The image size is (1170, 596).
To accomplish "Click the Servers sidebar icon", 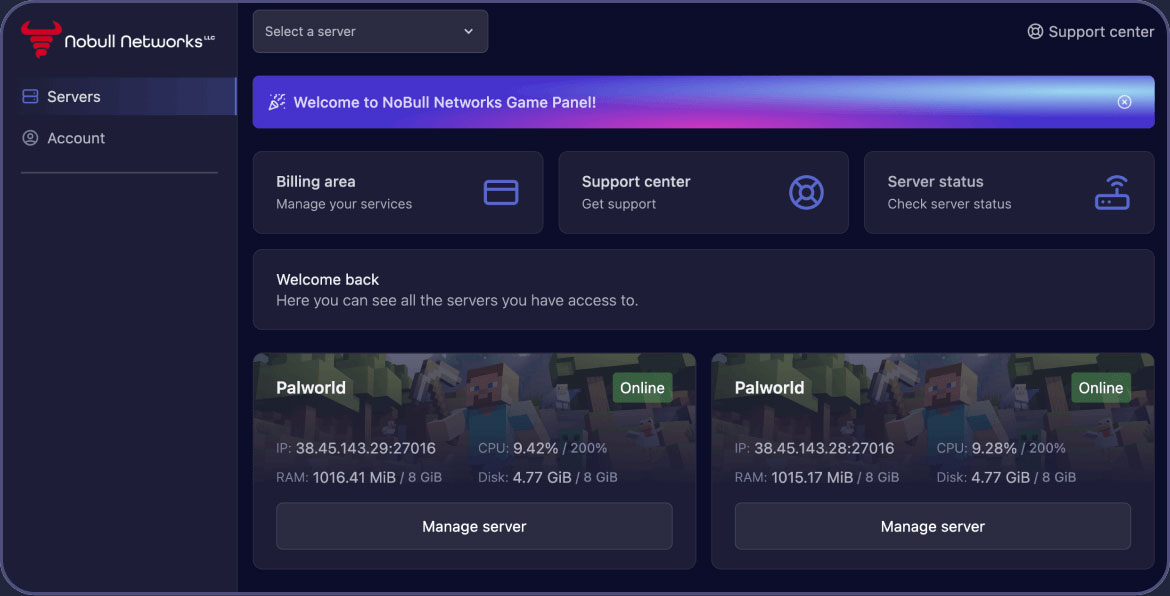I will [x=30, y=97].
